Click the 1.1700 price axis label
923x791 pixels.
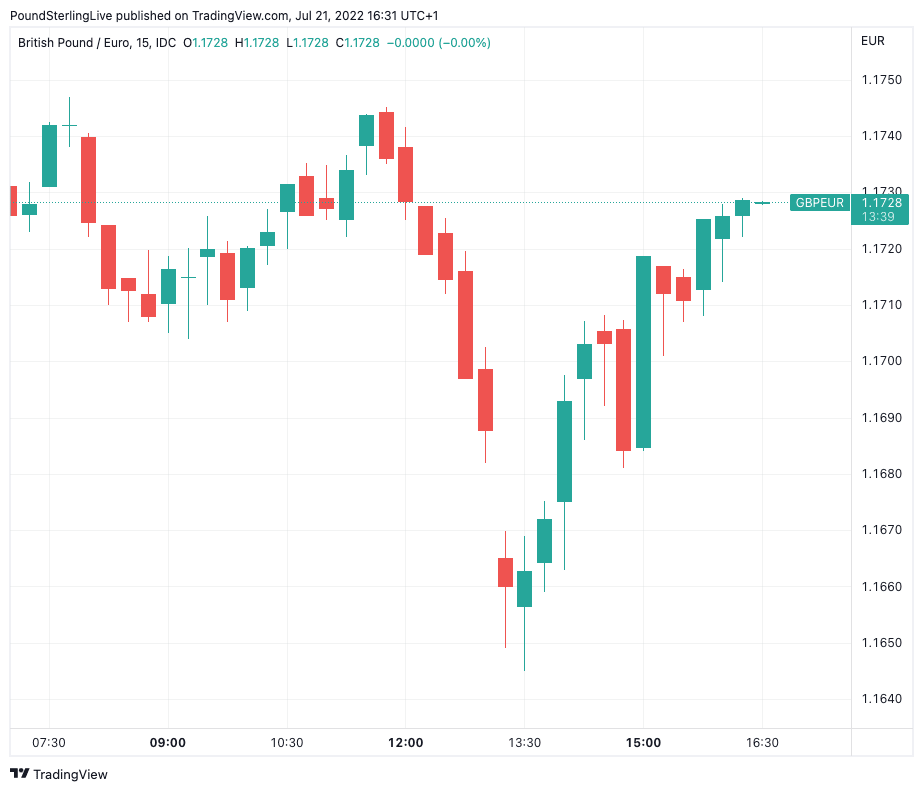(x=881, y=361)
